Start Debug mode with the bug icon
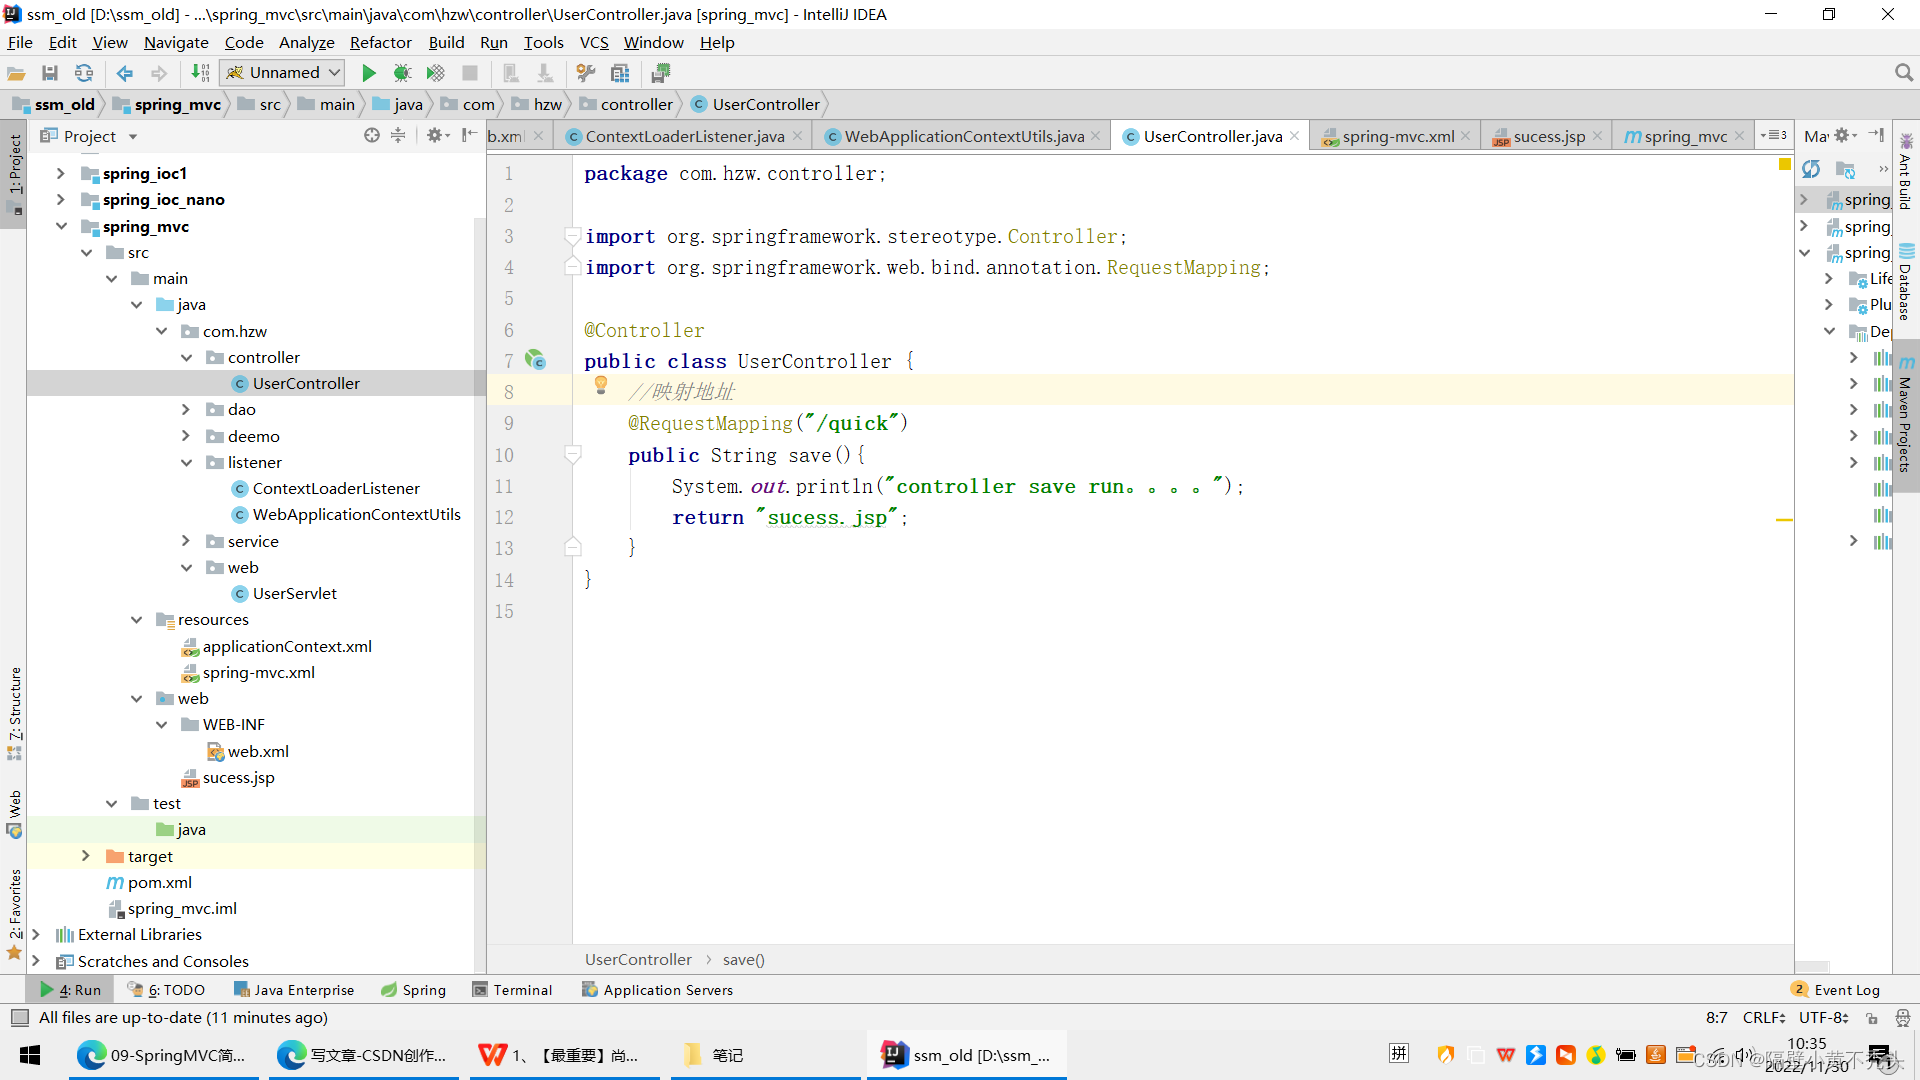Image resolution: width=1920 pixels, height=1080 pixels. tap(402, 72)
